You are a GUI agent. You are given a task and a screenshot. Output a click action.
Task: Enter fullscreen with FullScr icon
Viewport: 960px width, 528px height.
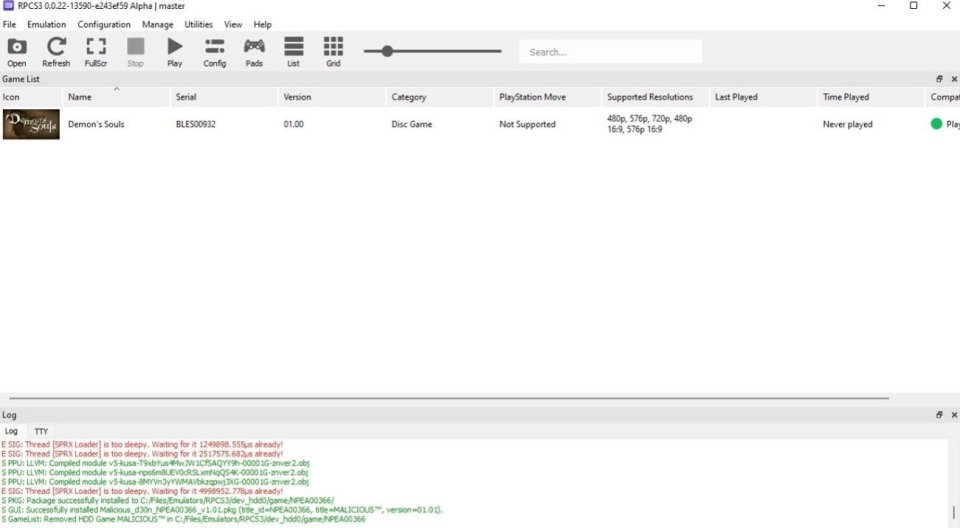click(x=96, y=51)
